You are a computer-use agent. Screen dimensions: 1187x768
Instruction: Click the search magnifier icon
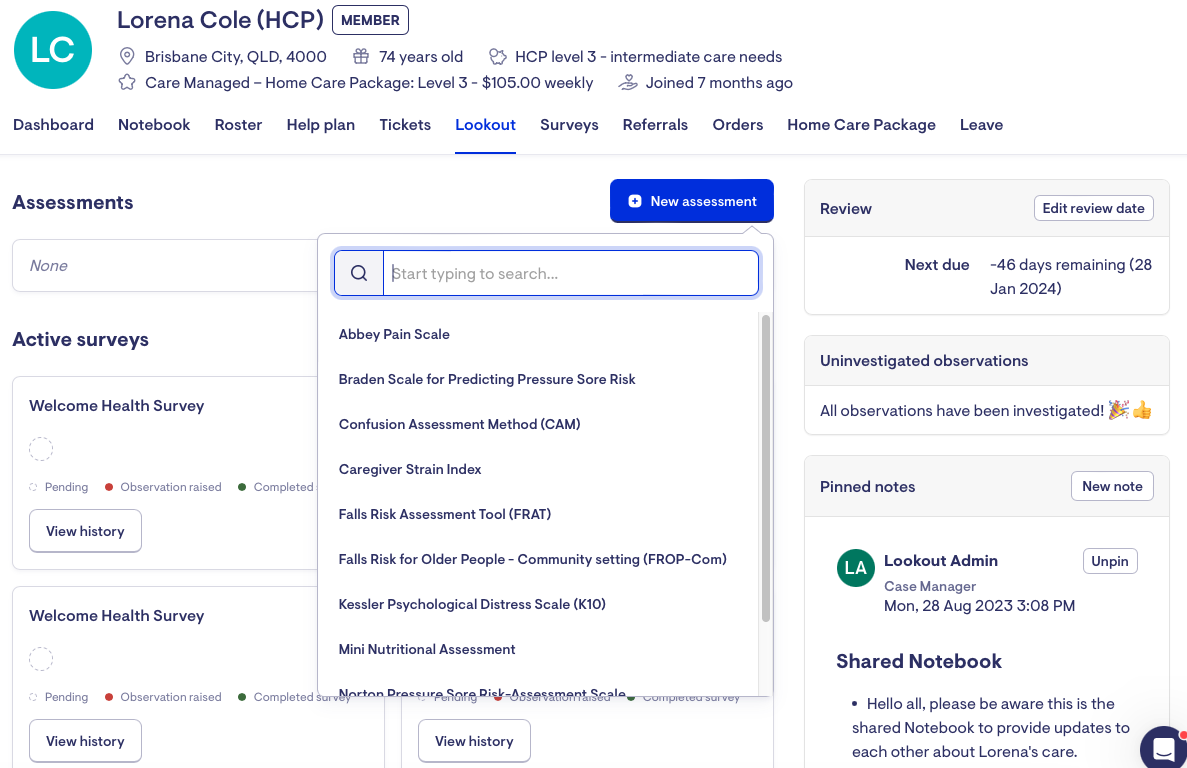(359, 273)
